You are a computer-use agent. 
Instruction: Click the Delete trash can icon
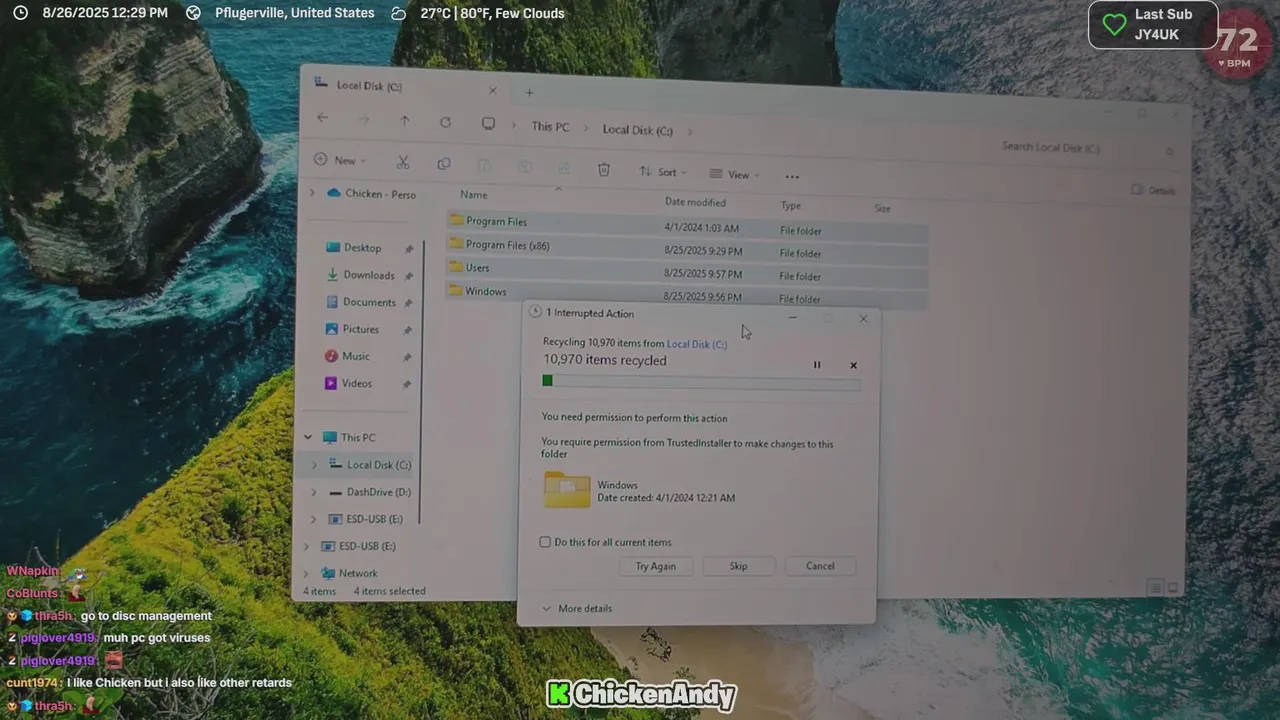pyautogui.click(x=604, y=170)
